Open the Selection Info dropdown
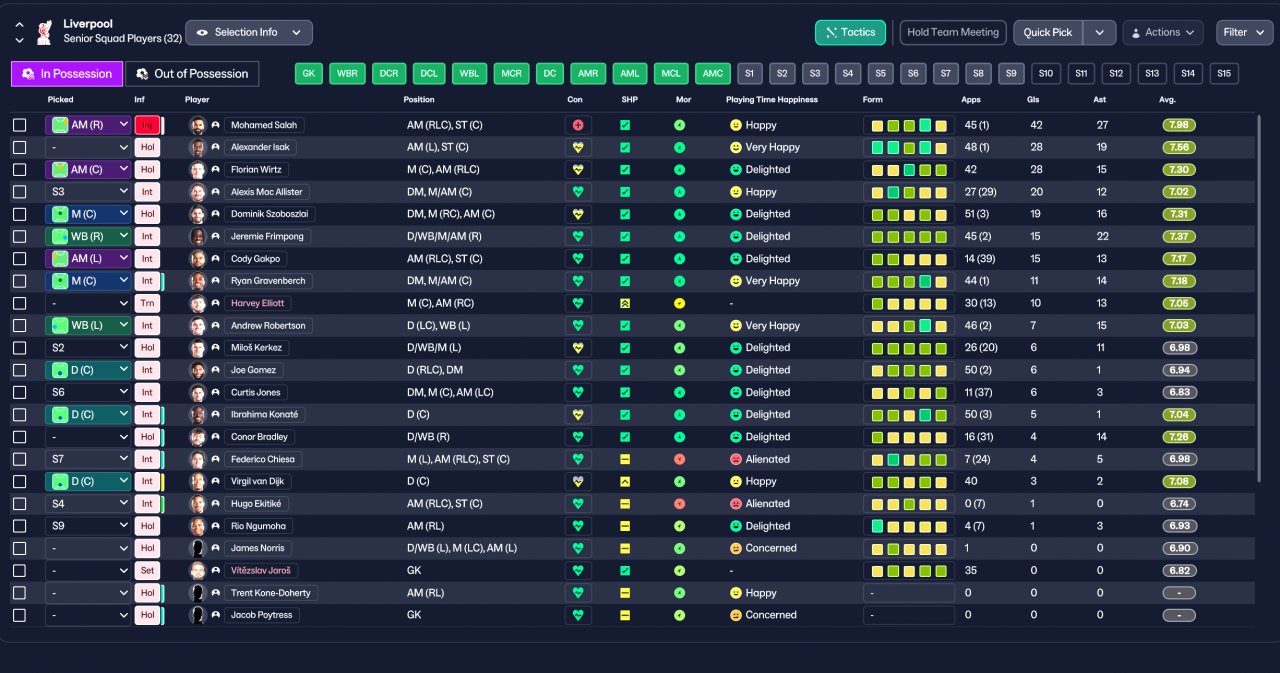 click(x=249, y=32)
